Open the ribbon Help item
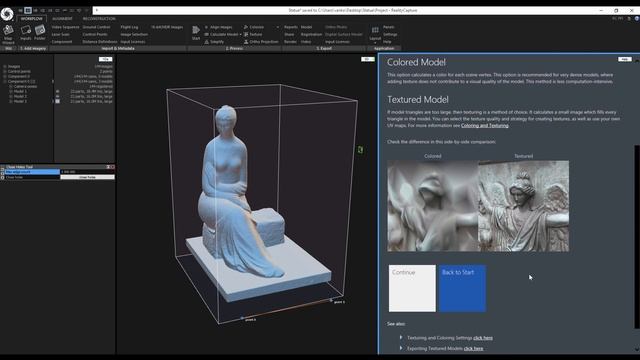640x360 pixels. pos(387,42)
